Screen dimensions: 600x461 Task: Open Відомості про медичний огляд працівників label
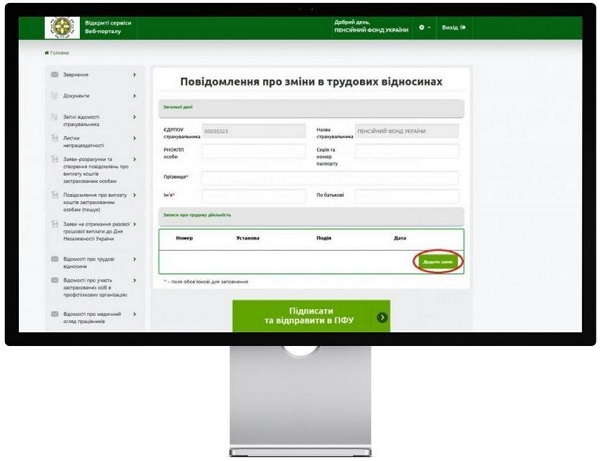[x=92, y=318]
